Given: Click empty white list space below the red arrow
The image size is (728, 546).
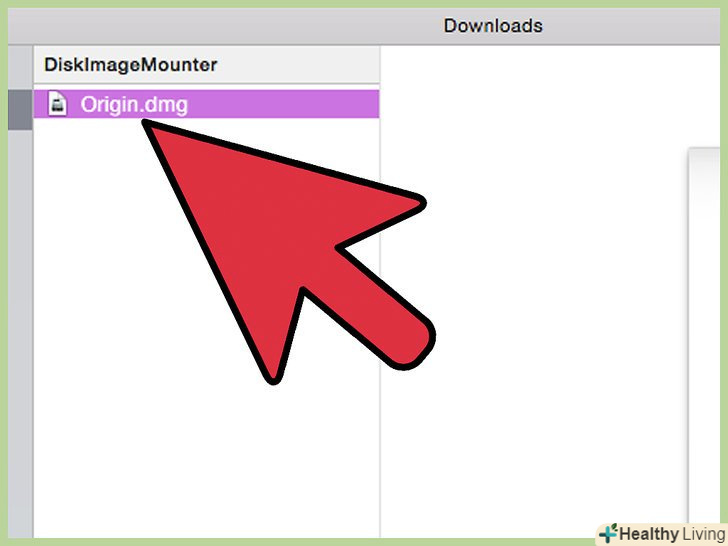Looking at the screenshot, I should (x=204, y=460).
